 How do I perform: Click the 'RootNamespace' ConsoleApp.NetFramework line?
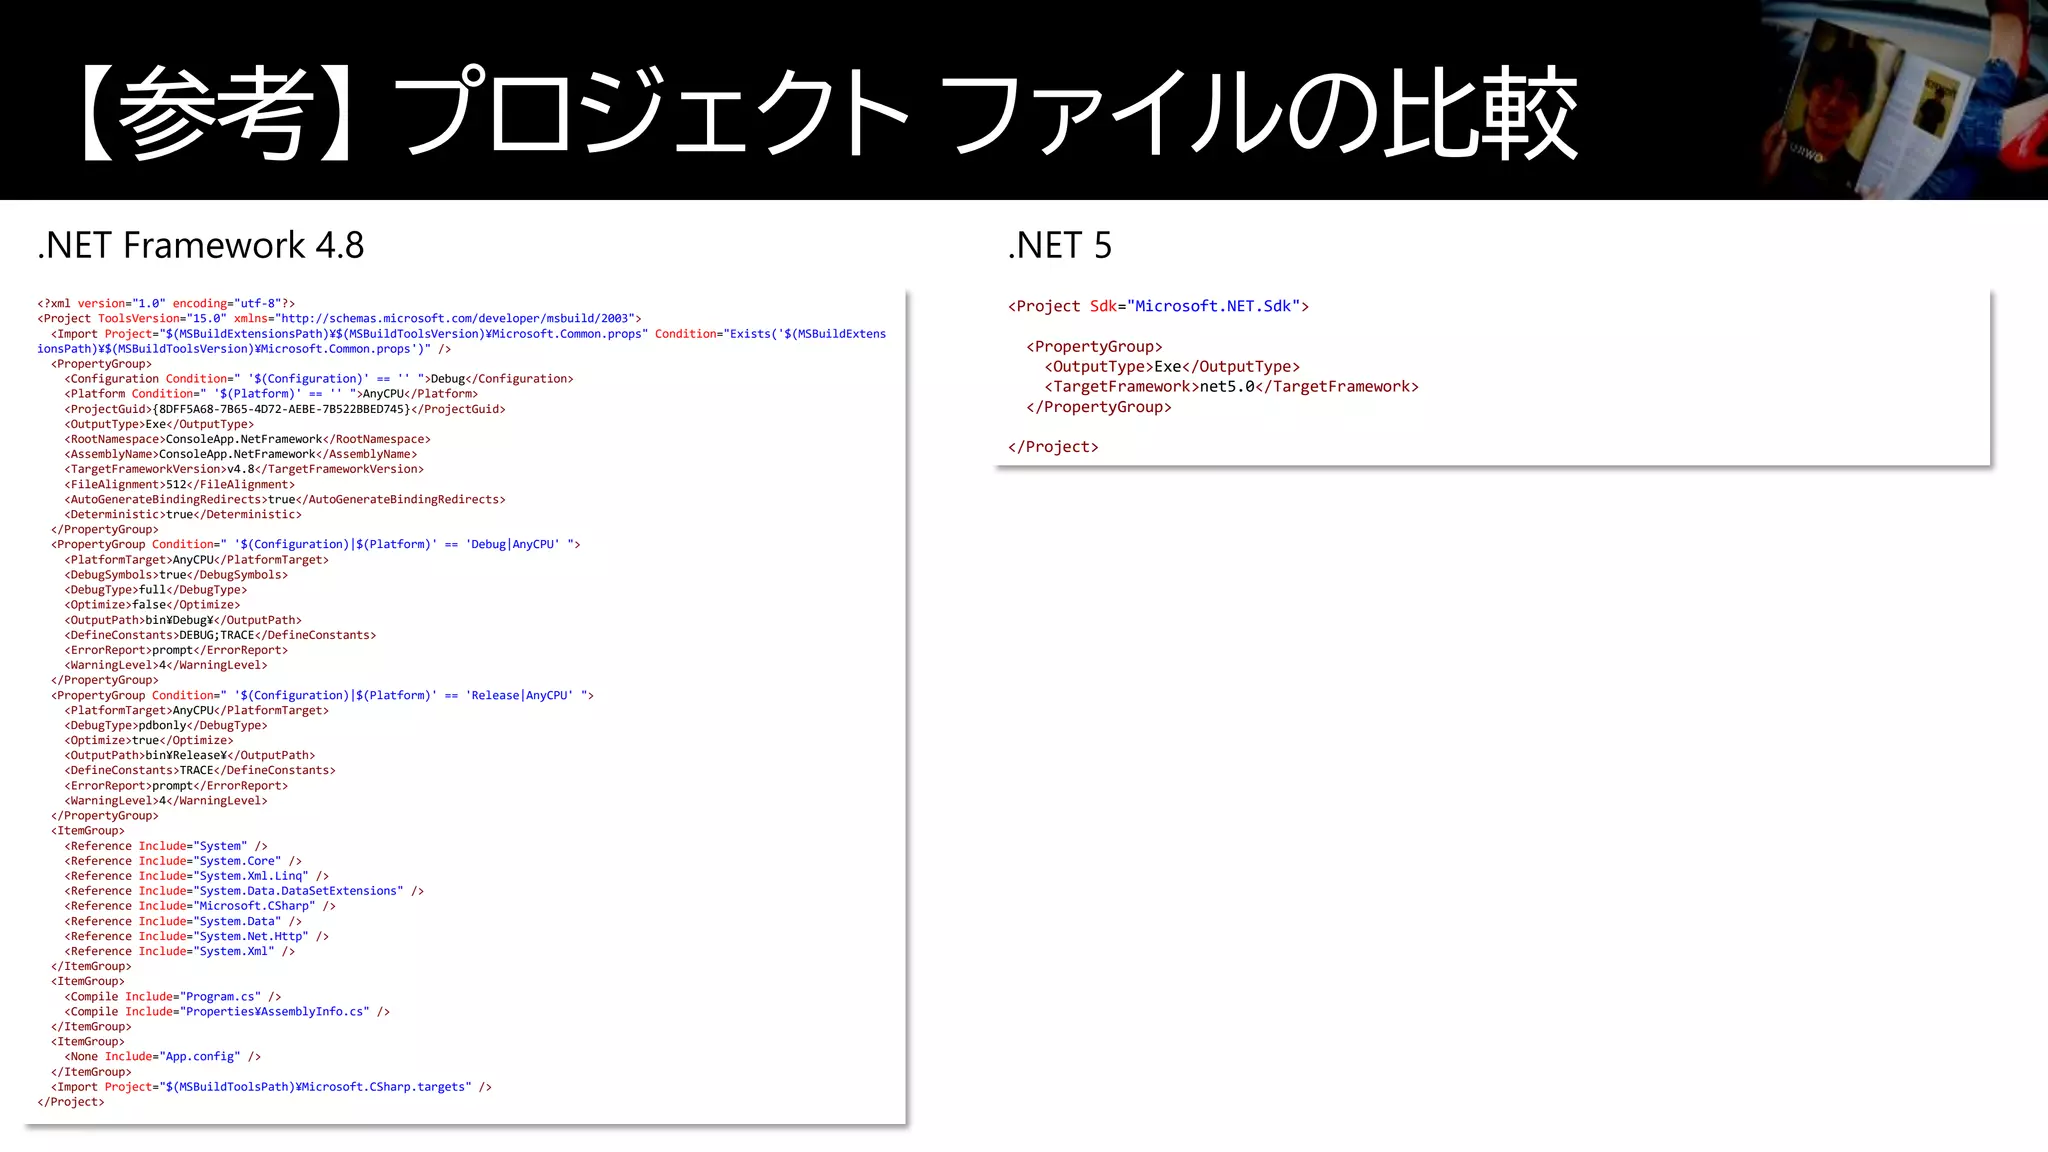tap(248, 439)
